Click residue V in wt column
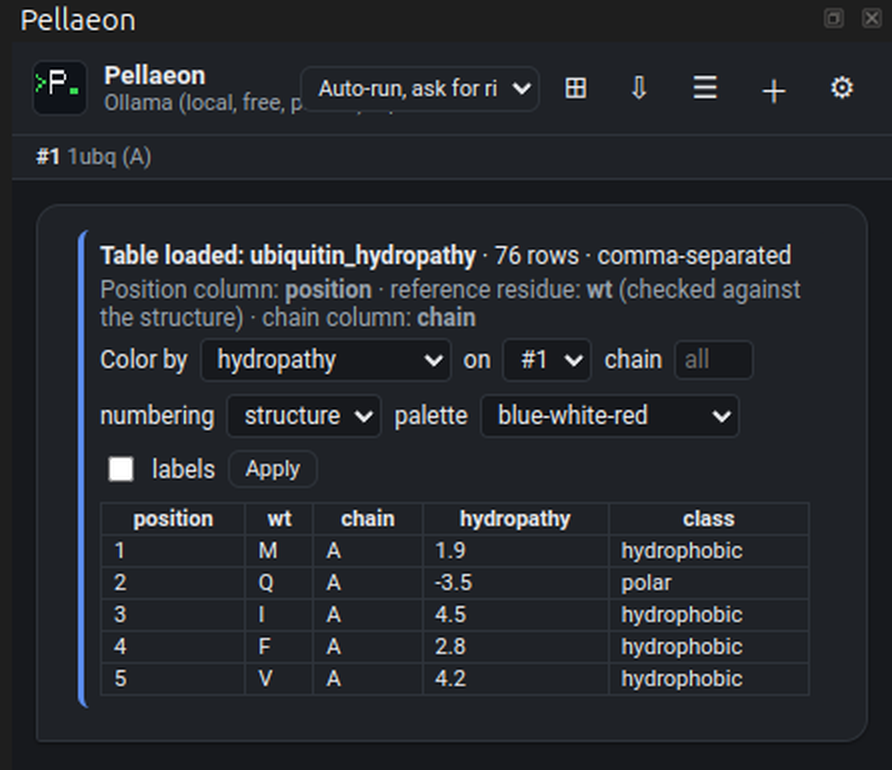The height and width of the screenshot is (770, 892). [x=266, y=678]
